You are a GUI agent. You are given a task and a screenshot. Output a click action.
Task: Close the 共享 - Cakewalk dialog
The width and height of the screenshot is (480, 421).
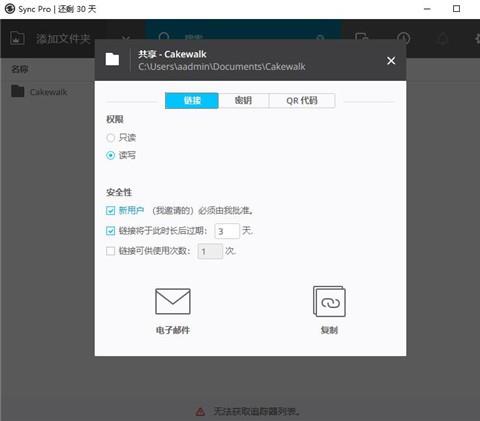[391, 61]
